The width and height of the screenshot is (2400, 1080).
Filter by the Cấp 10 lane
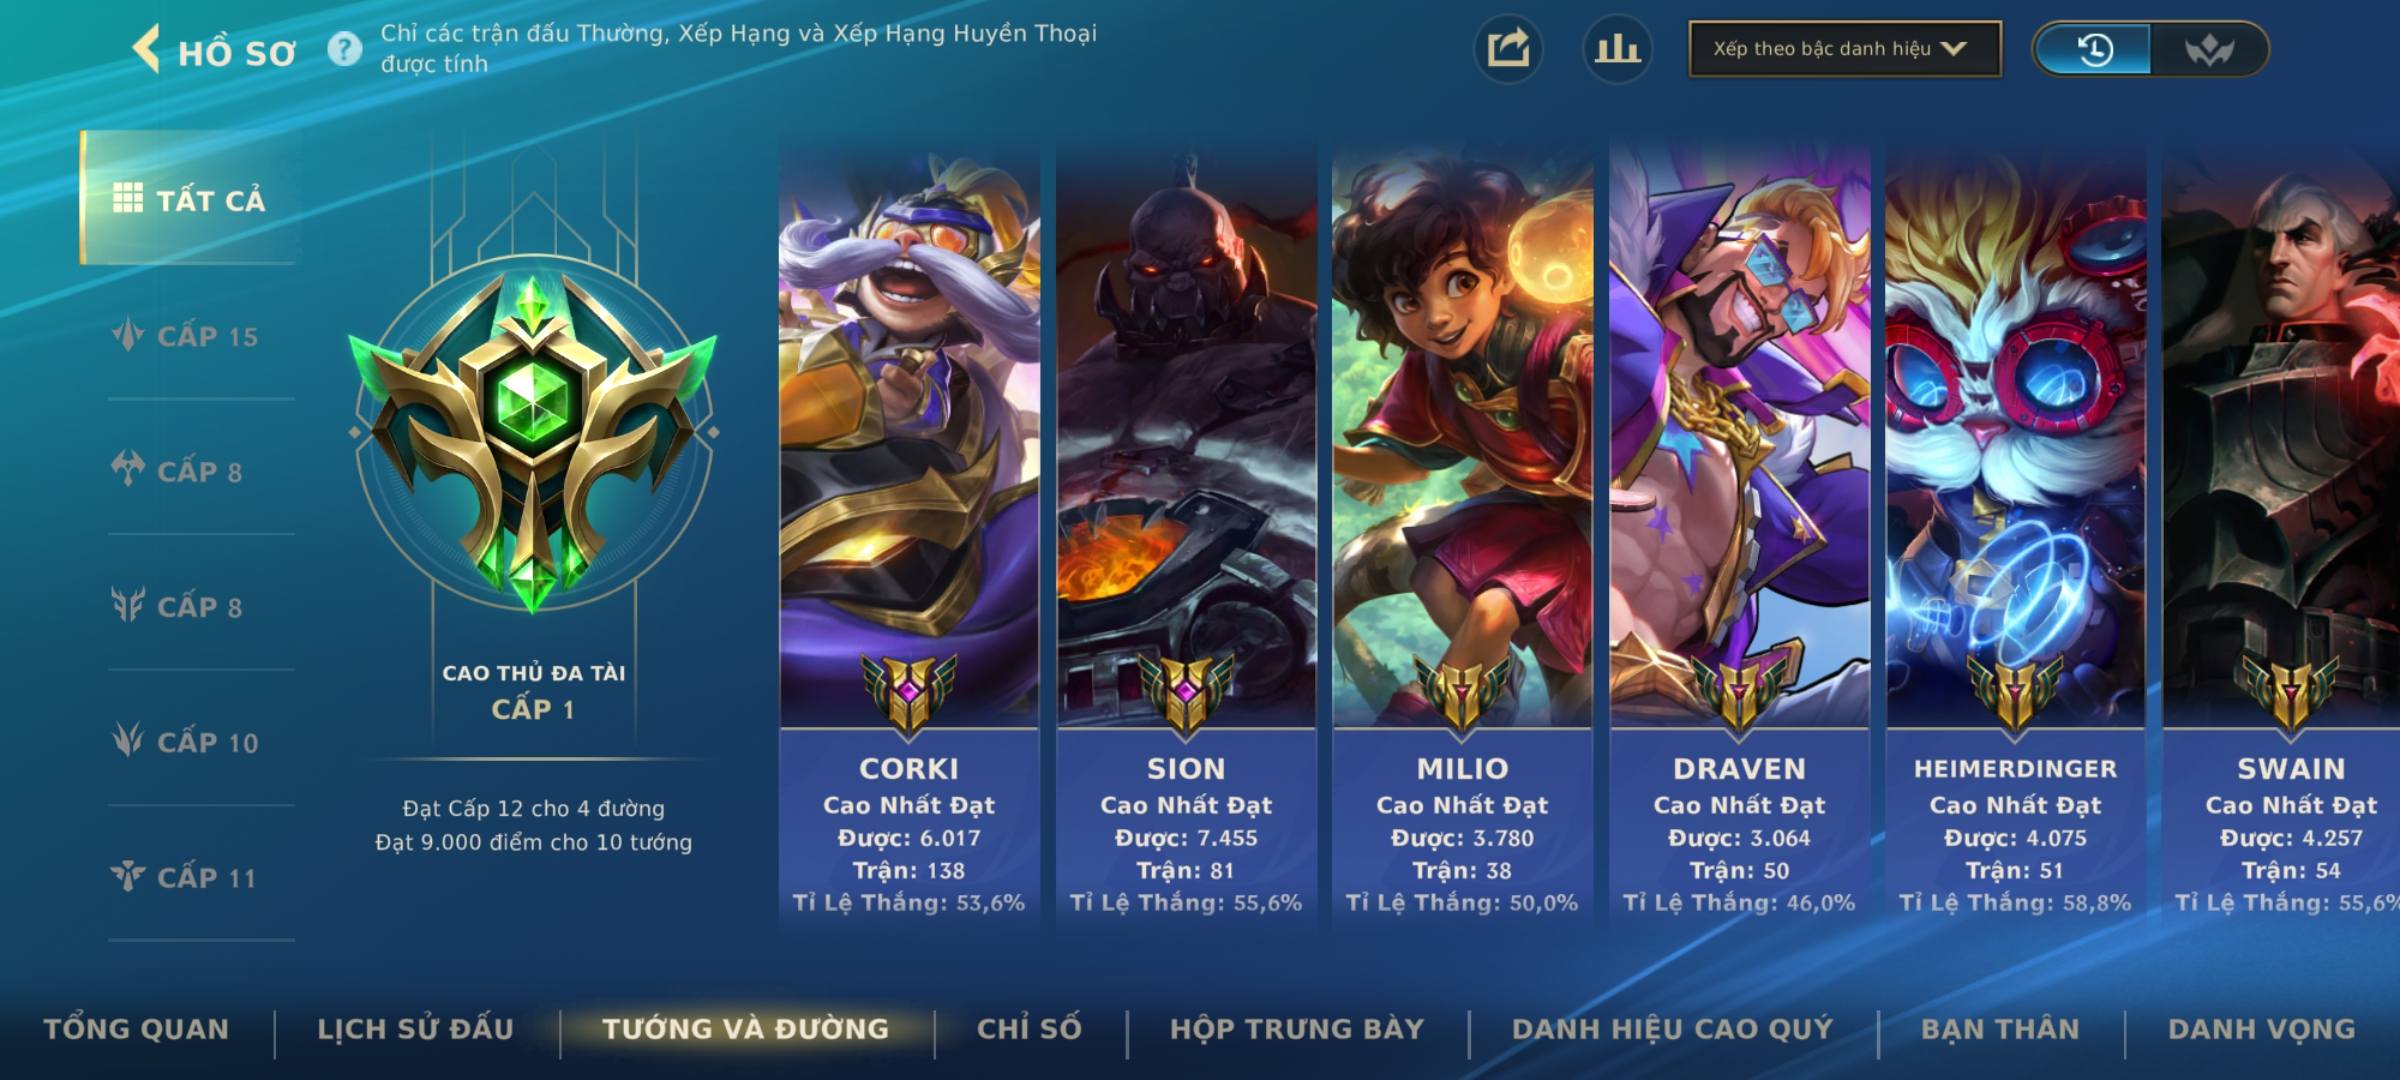coord(185,742)
